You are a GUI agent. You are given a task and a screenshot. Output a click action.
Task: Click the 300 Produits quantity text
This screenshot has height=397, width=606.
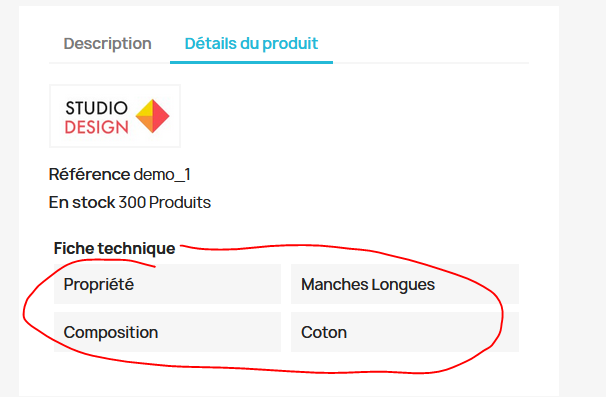point(165,202)
